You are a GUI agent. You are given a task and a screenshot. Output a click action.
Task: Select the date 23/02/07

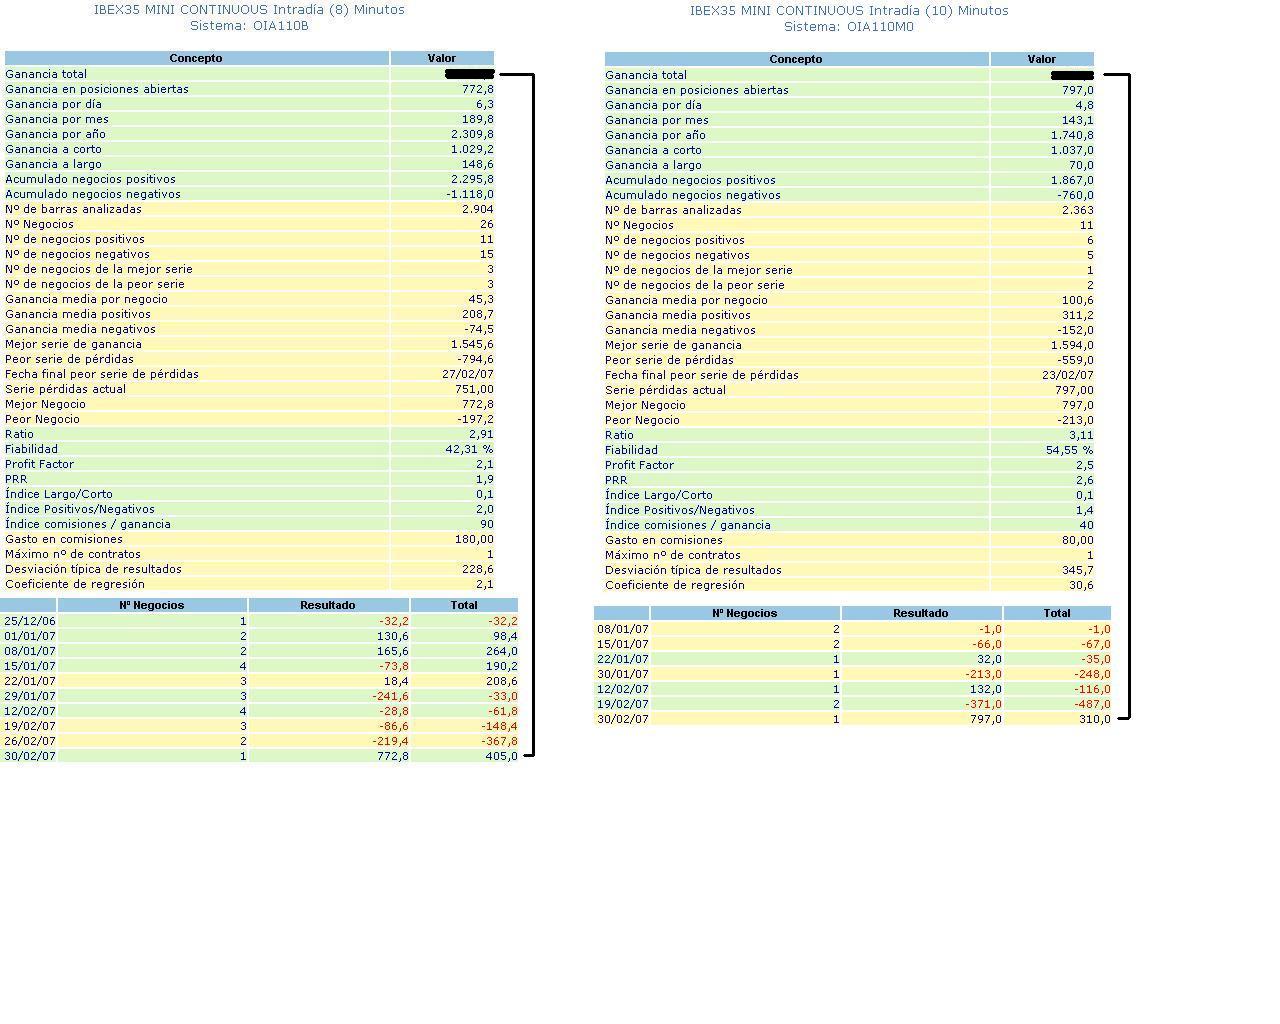[1068, 375]
